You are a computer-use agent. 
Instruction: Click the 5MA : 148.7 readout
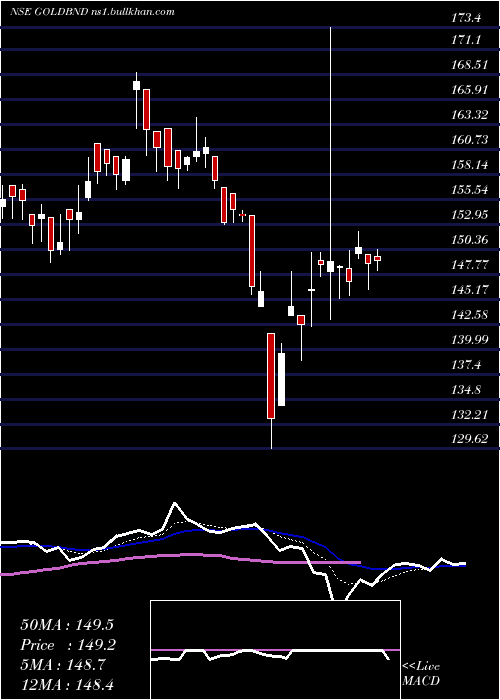tap(62, 665)
